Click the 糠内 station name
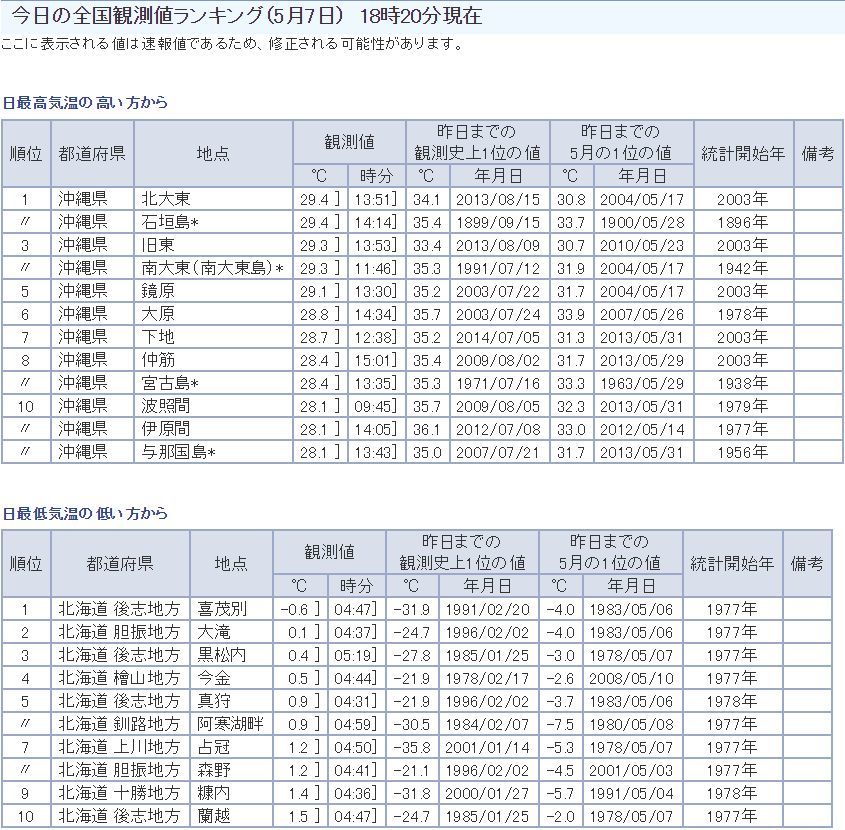The image size is (845, 830). tap(214, 794)
